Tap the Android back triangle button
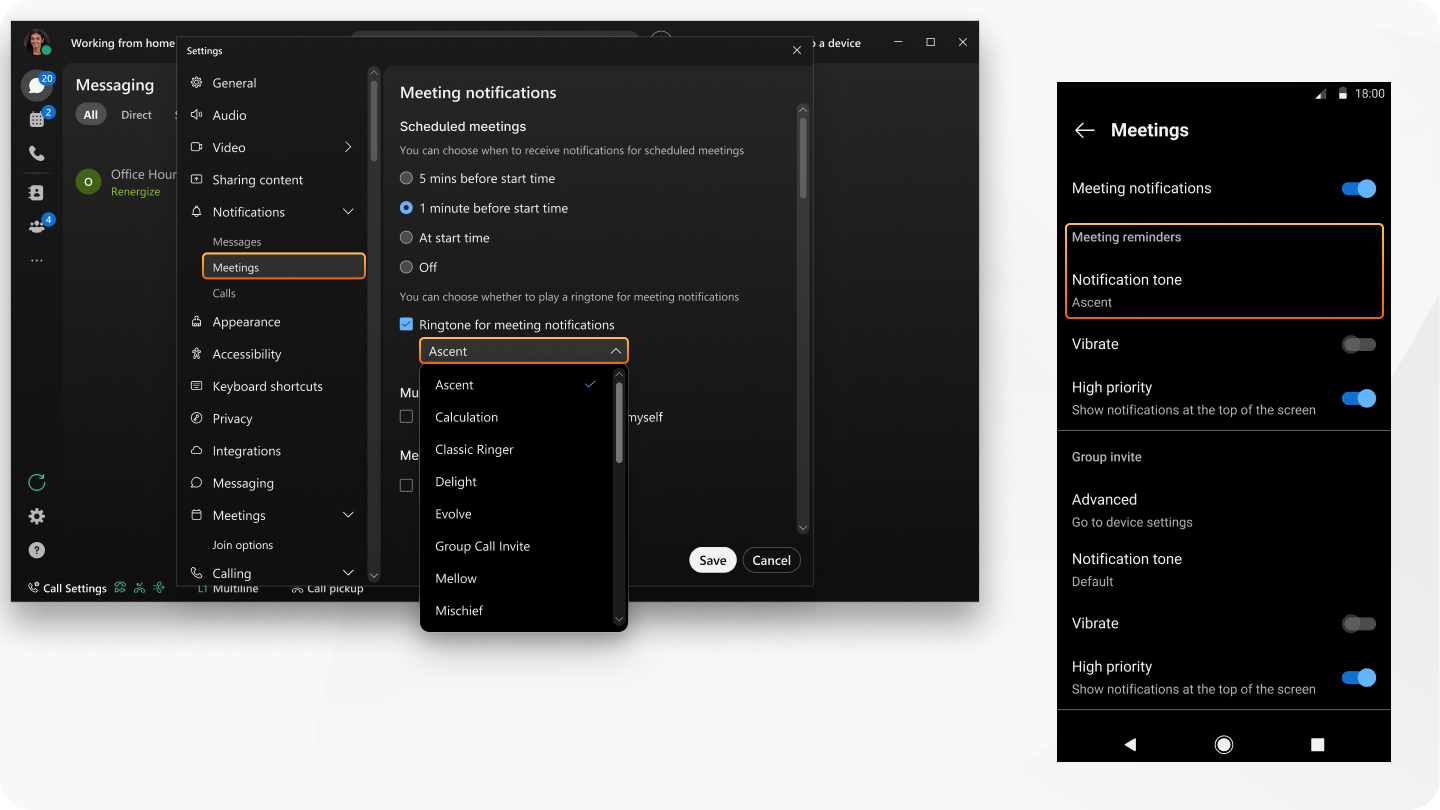This screenshot has width=1440, height=810. 1130,744
